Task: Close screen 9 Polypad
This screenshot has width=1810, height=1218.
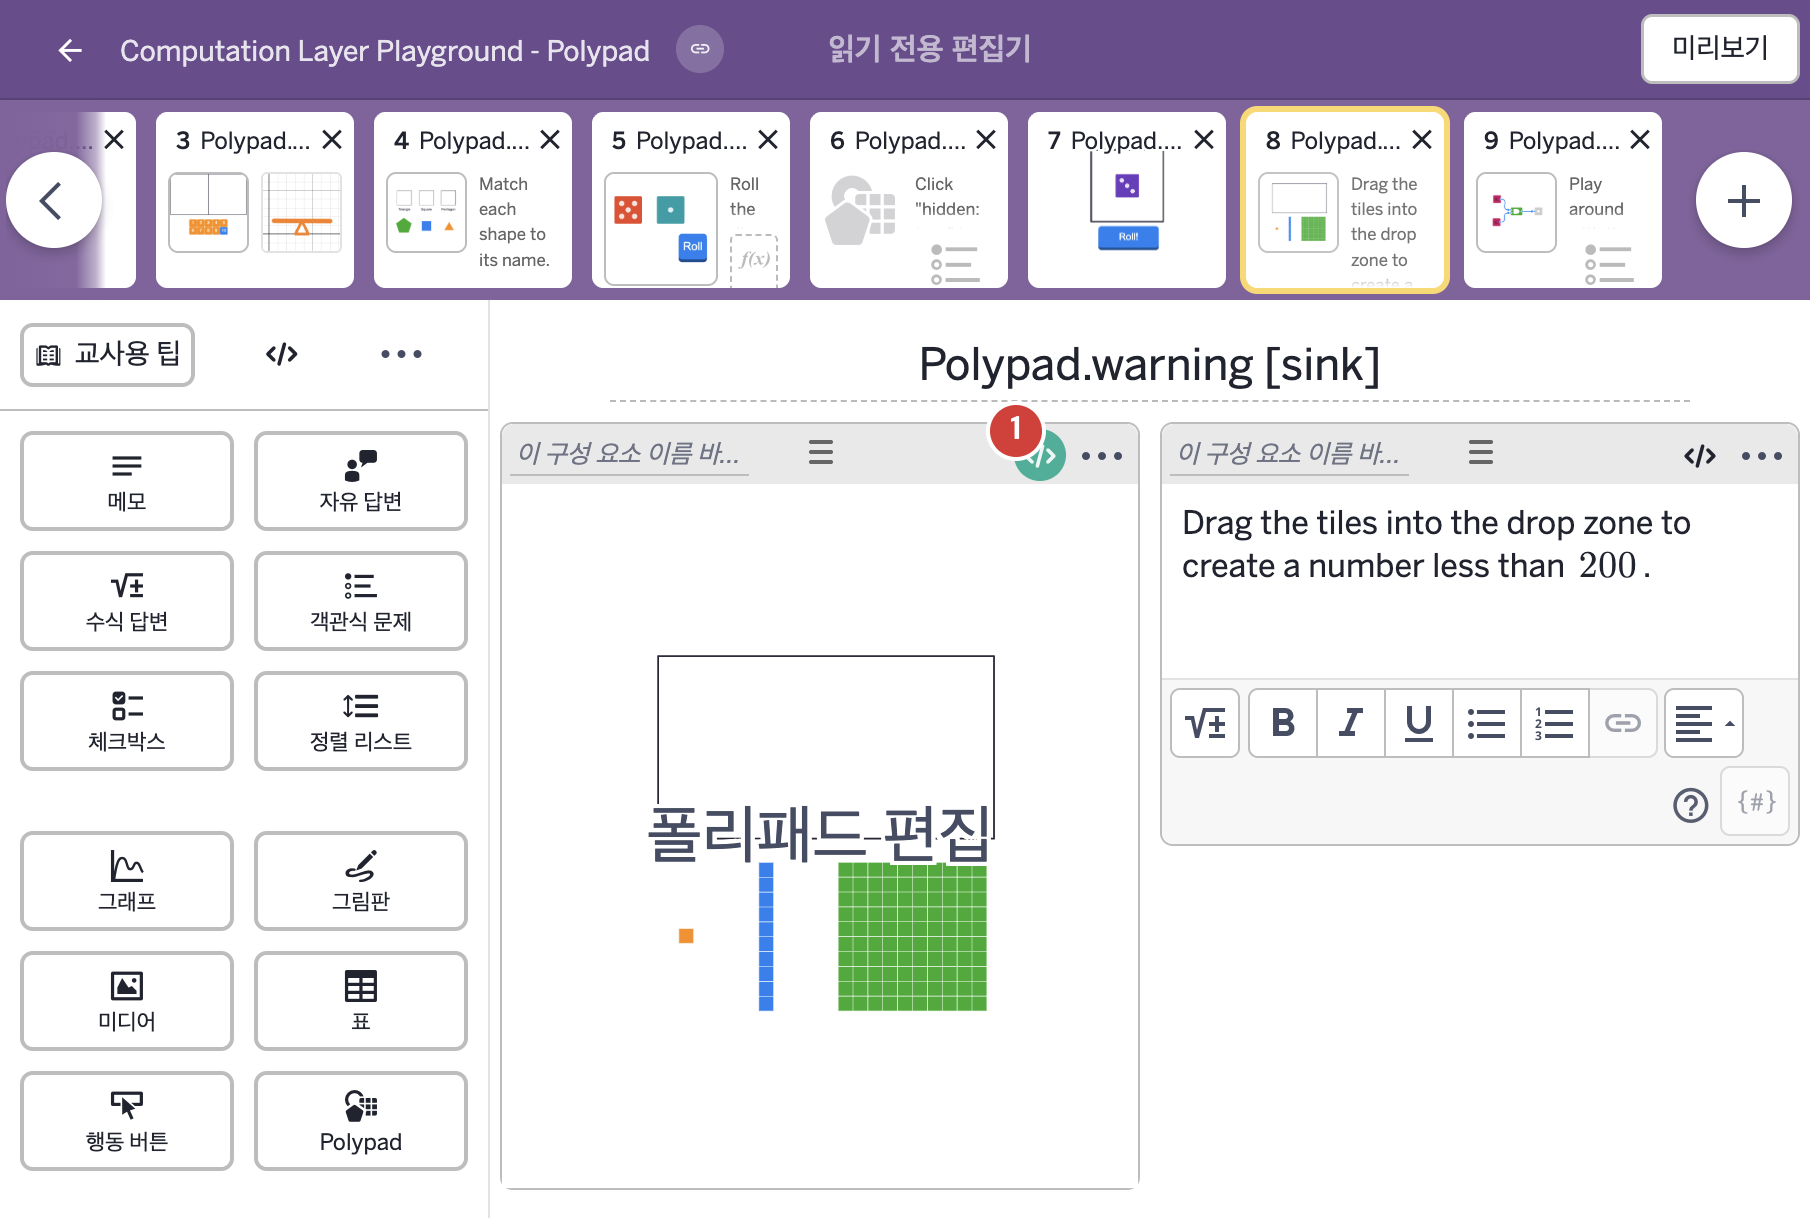Action: coord(1640,140)
